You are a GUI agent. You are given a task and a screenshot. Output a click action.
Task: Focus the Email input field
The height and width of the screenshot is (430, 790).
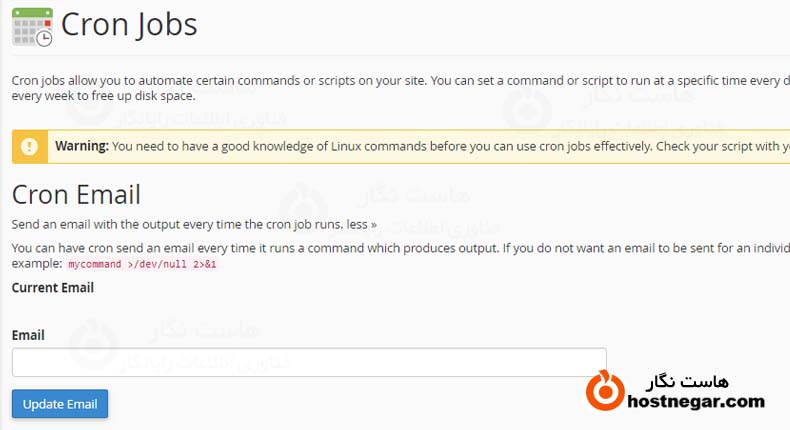tap(309, 362)
